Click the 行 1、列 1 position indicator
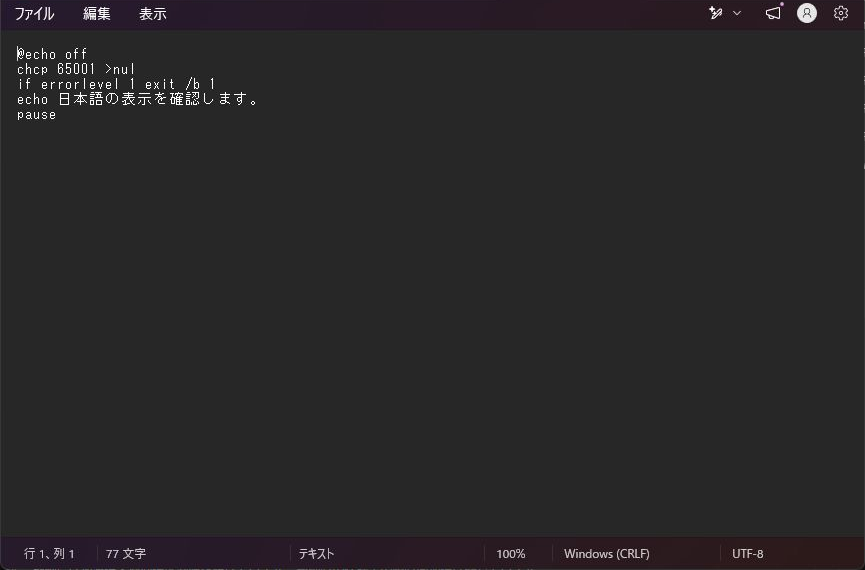The image size is (865, 570). click(x=49, y=553)
